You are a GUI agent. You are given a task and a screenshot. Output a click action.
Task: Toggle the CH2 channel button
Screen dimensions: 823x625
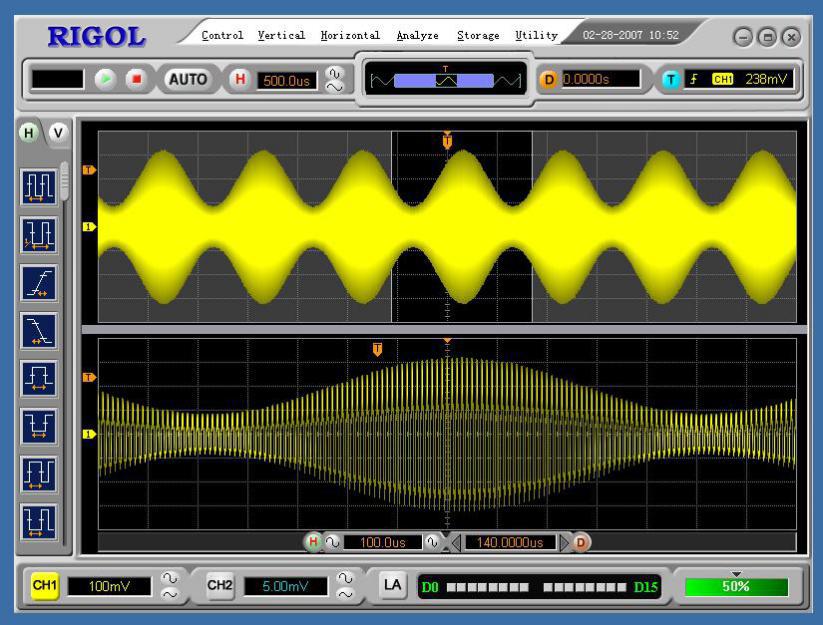point(220,586)
